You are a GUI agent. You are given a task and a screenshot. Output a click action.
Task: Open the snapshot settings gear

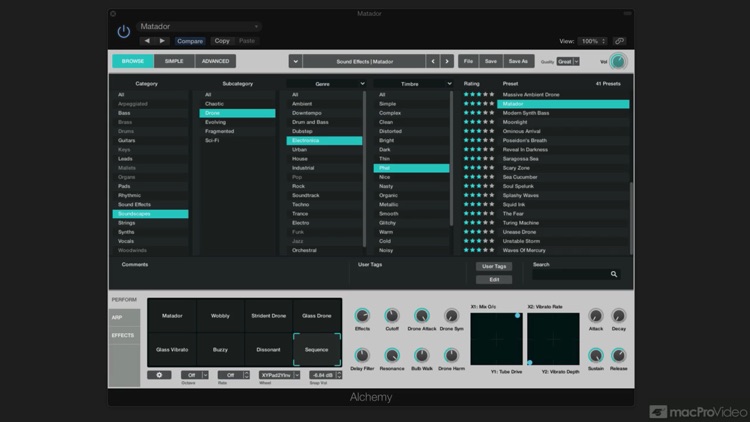(159, 375)
